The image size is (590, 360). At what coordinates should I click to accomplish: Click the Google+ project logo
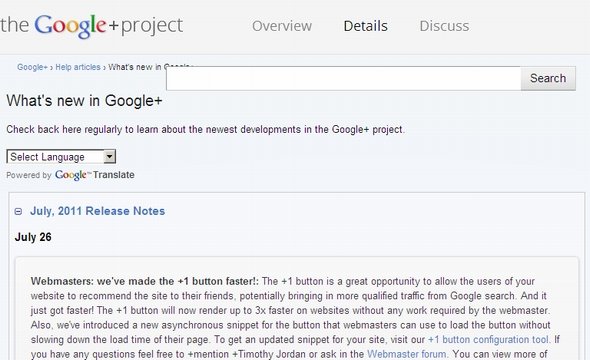click(91, 26)
